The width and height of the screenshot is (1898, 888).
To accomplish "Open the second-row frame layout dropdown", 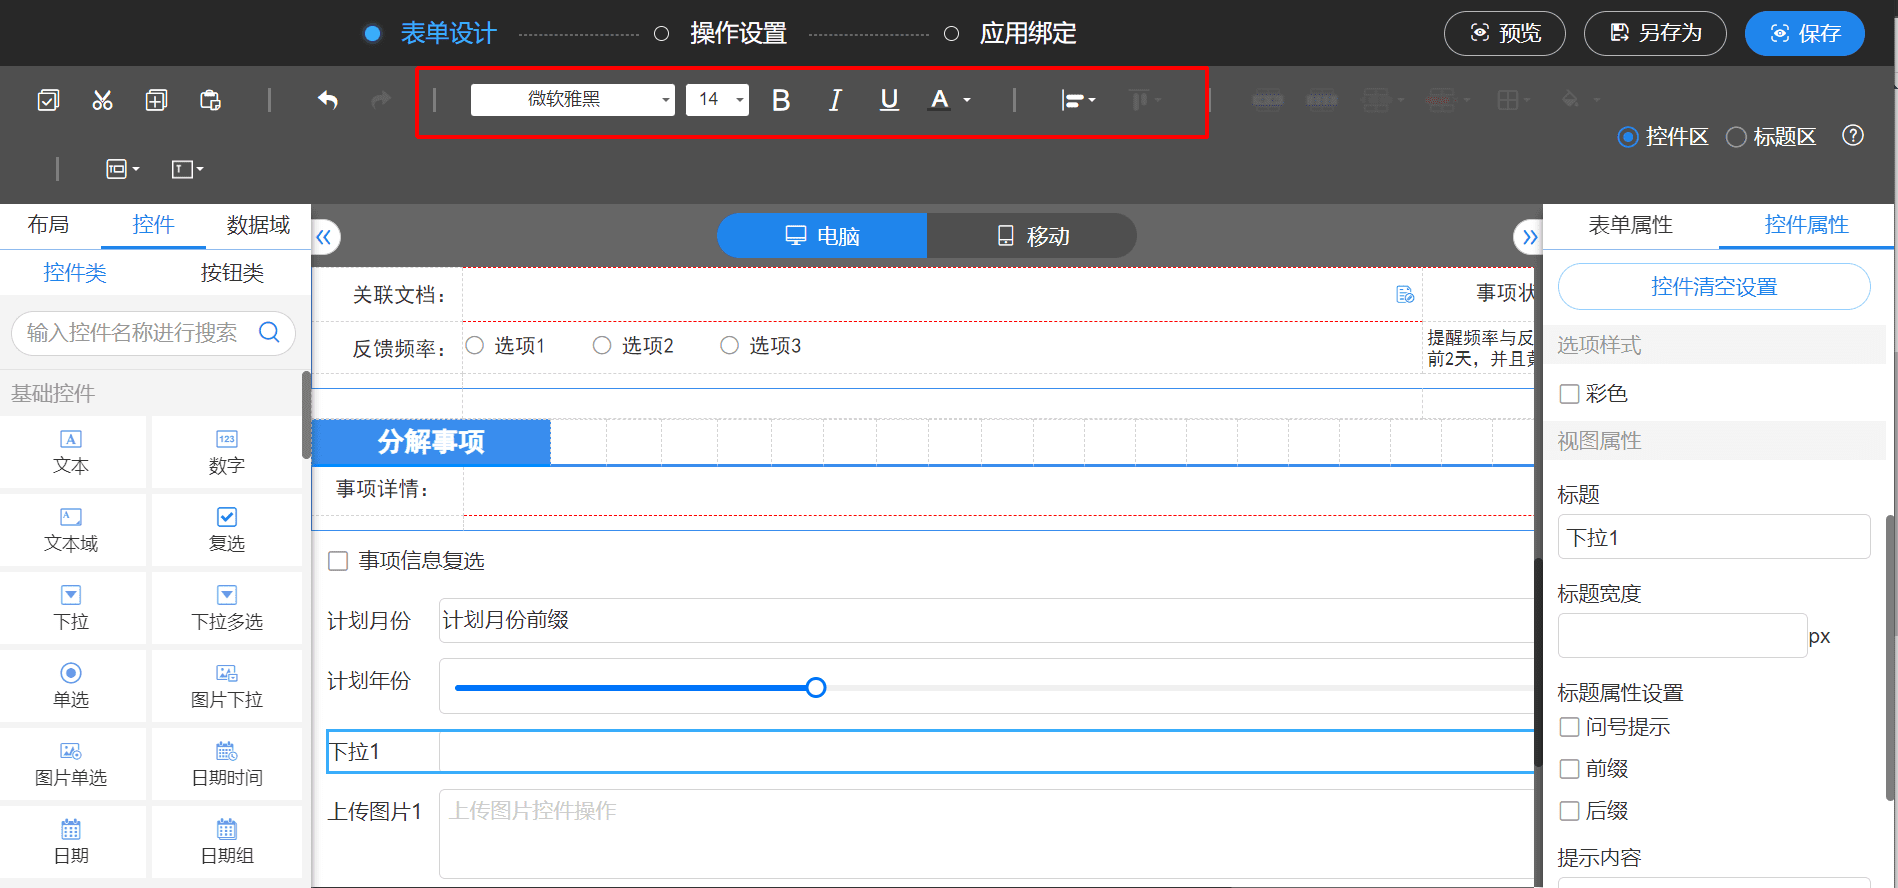I will (x=122, y=169).
